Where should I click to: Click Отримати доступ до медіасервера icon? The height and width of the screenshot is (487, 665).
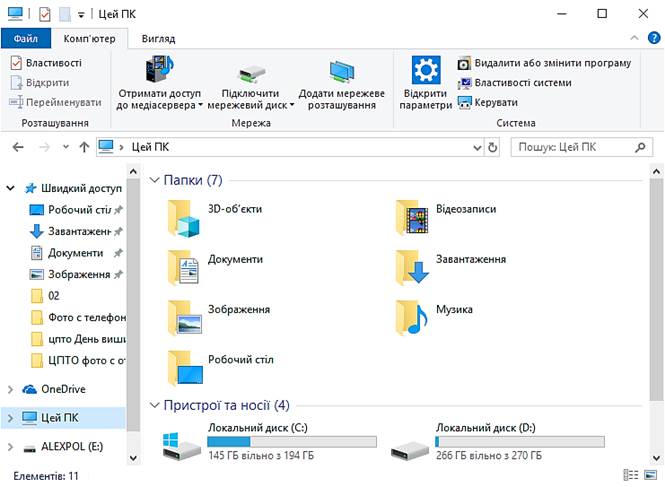(159, 69)
